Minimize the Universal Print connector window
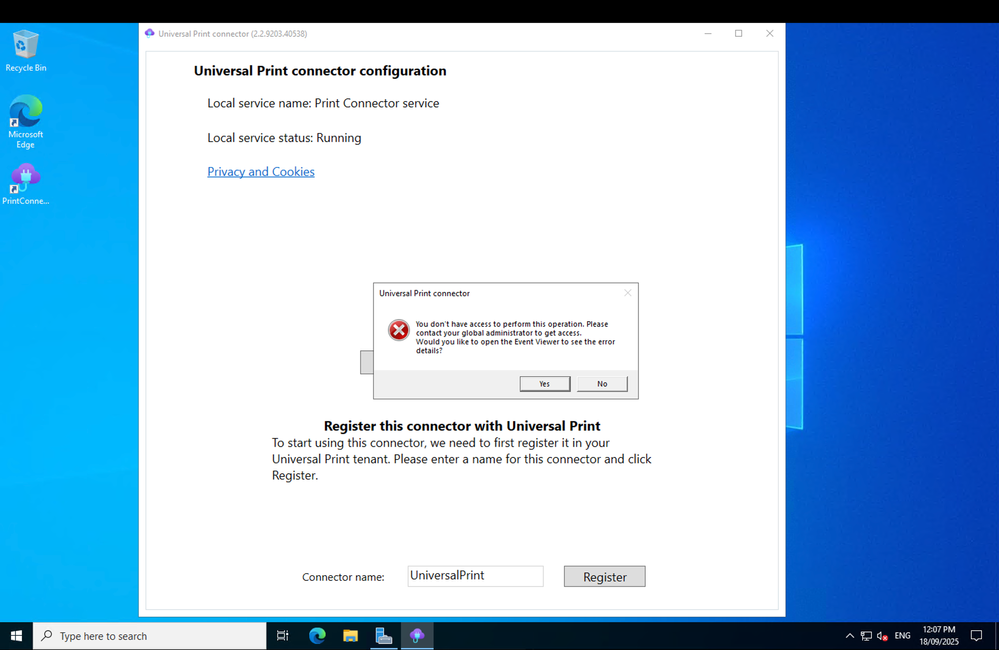 point(708,34)
